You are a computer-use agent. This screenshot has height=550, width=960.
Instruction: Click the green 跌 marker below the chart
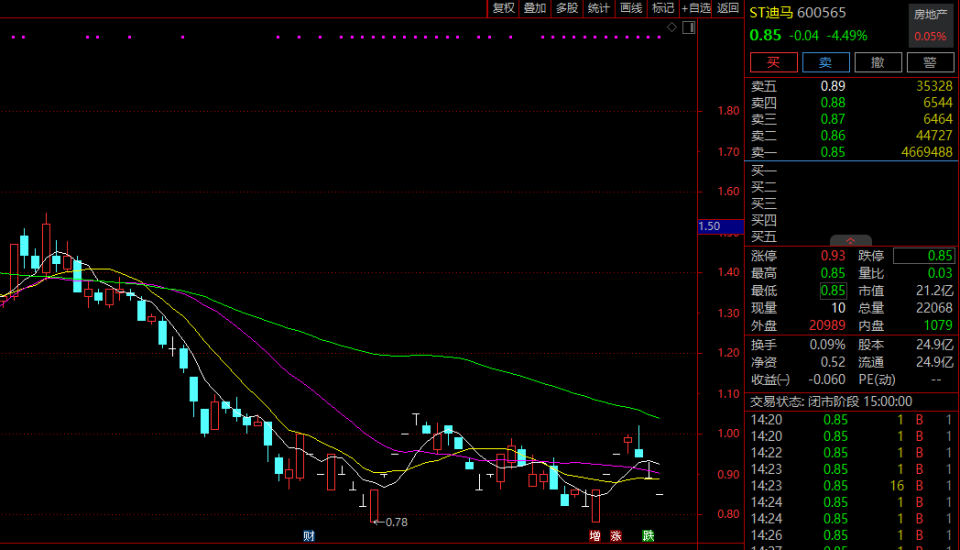[x=648, y=536]
